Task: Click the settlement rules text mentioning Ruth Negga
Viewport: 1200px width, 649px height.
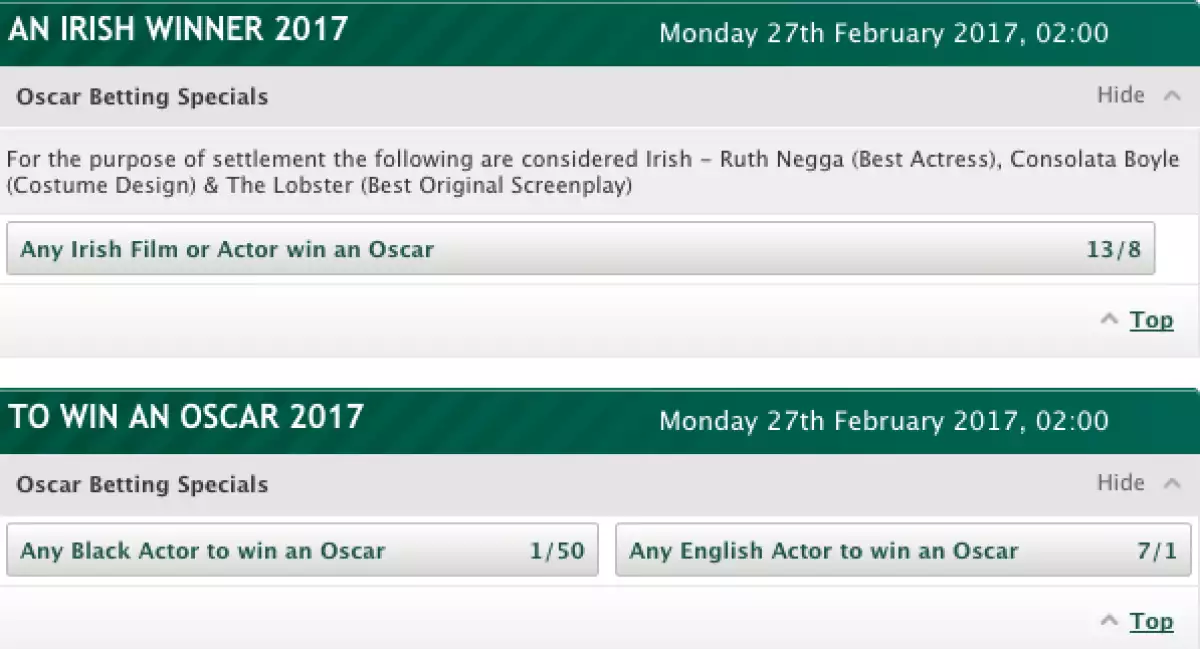Action: [x=592, y=173]
